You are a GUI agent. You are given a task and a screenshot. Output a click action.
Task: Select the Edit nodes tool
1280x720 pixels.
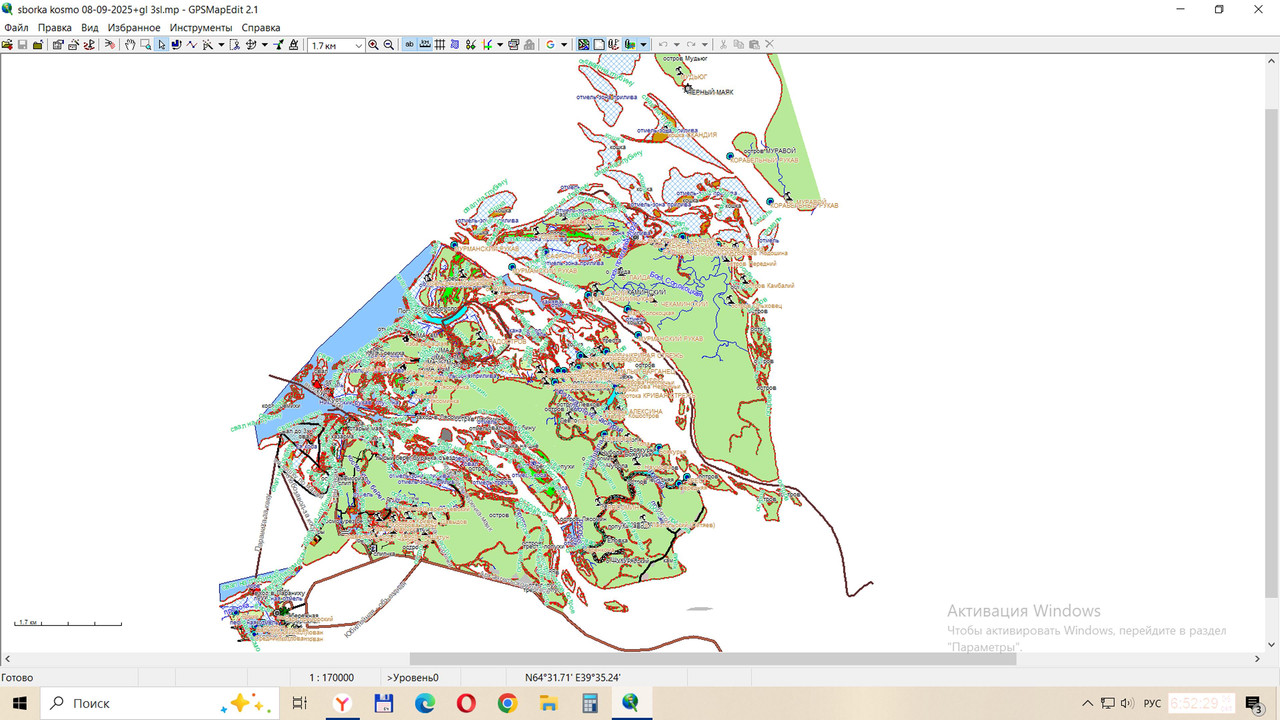tap(176, 45)
